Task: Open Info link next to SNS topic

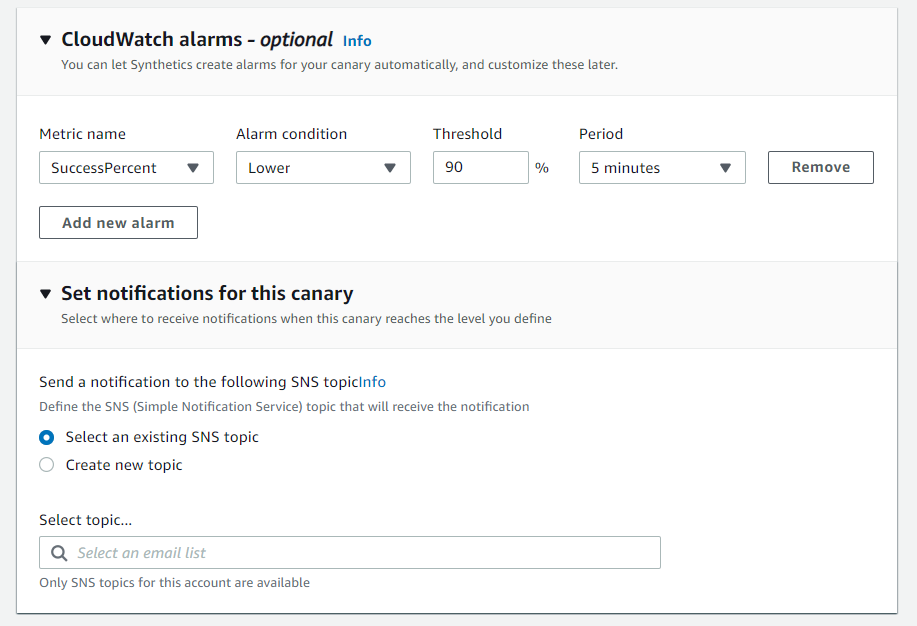Action: pos(372,382)
